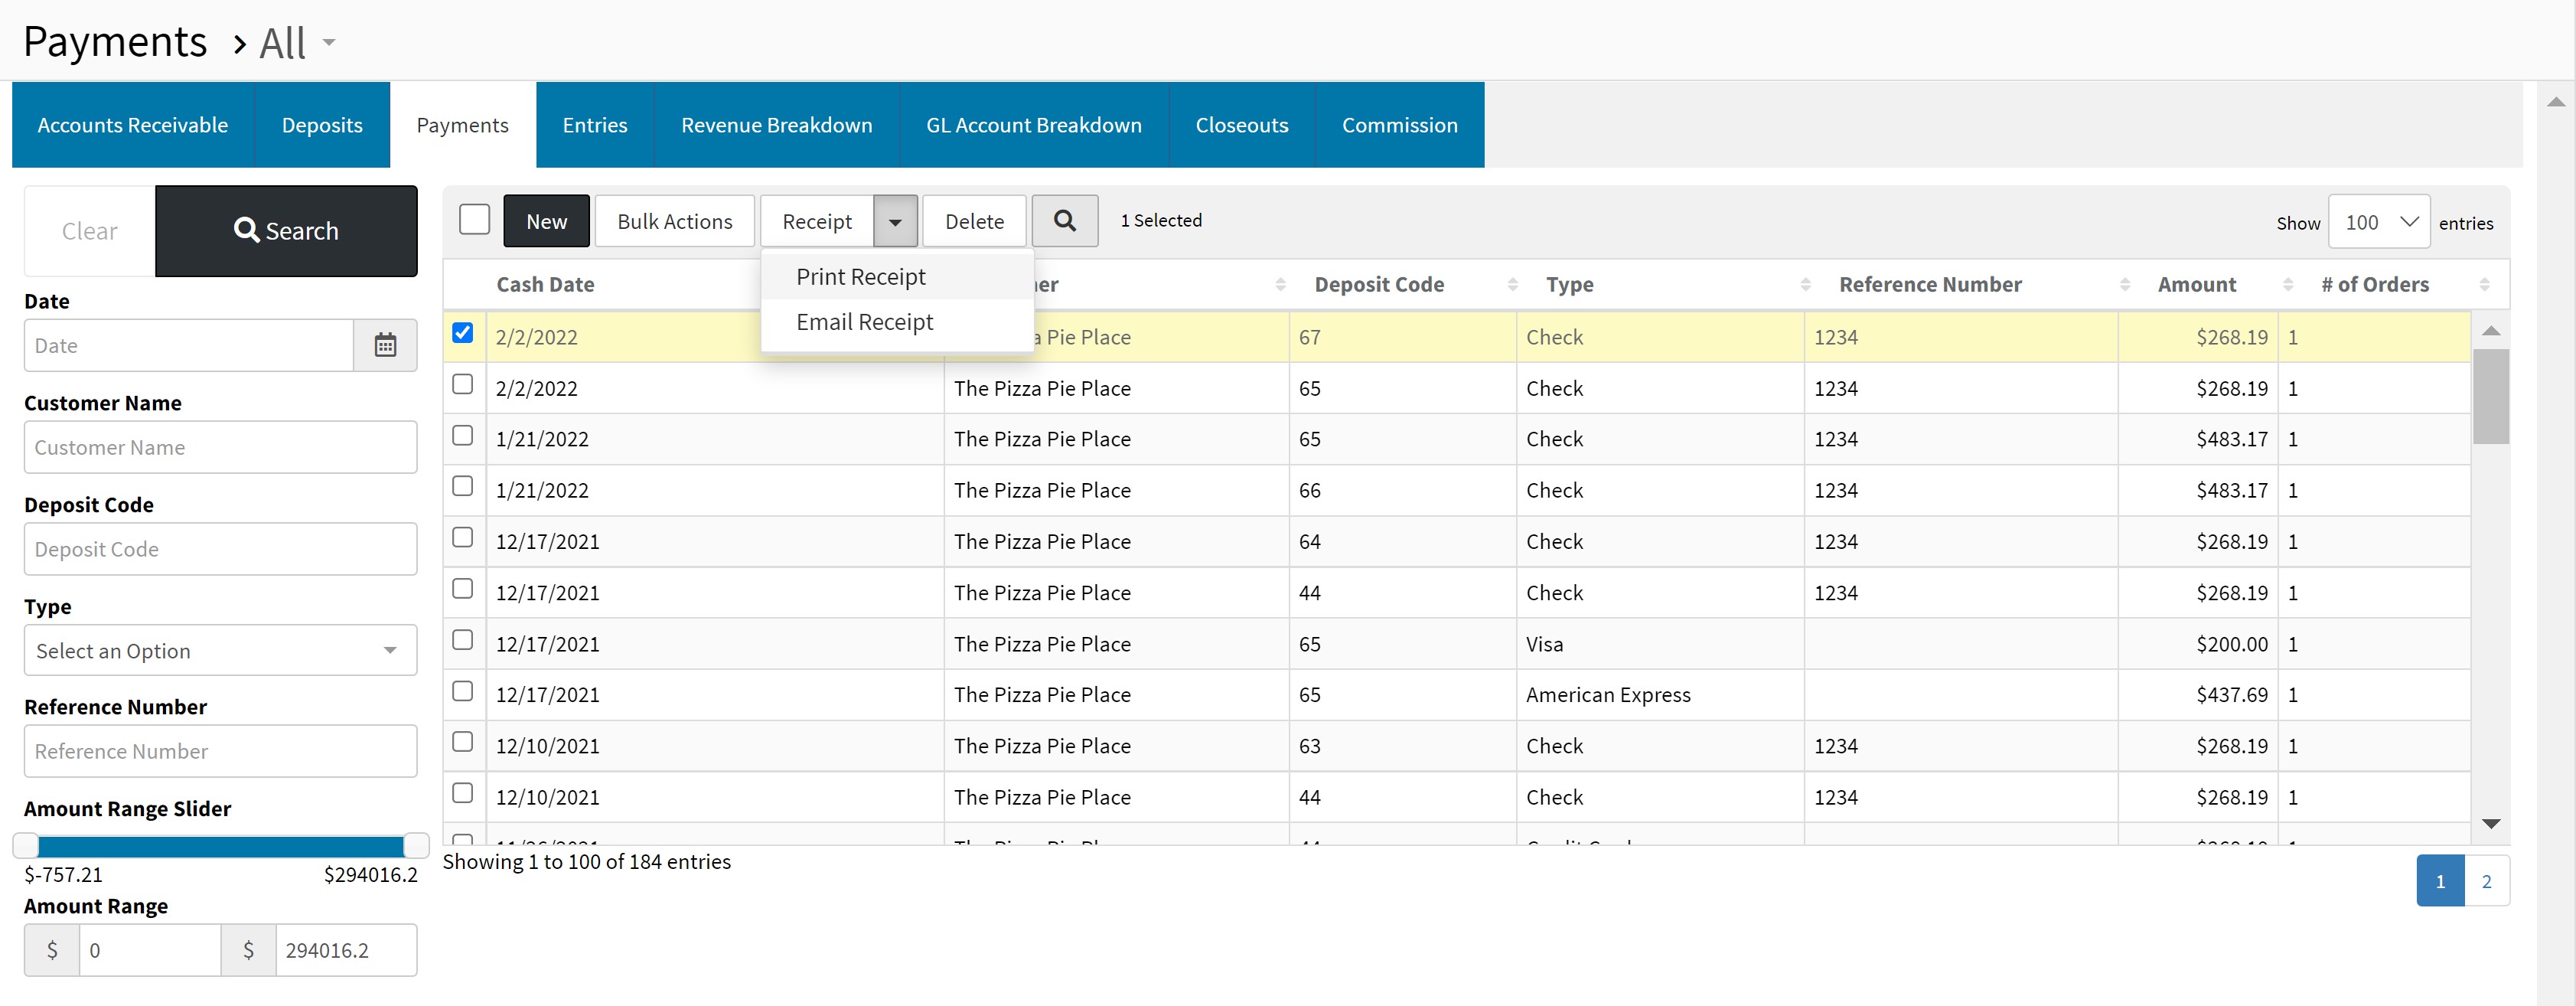The height and width of the screenshot is (1006, 2576).
Task: Check the $200.00 Visa payment row
Action: coord(462,640)
